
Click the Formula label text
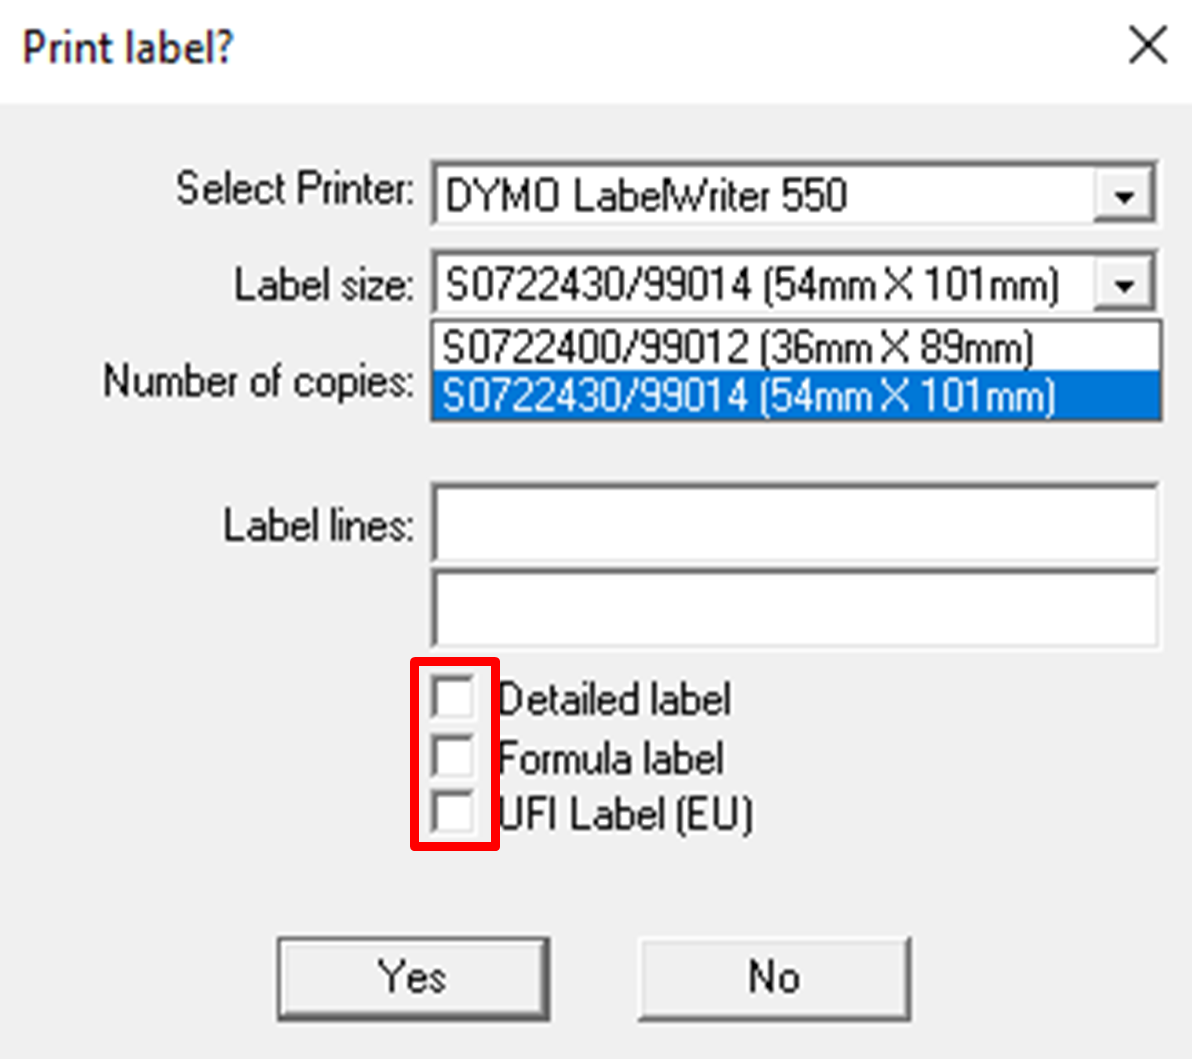613,757
